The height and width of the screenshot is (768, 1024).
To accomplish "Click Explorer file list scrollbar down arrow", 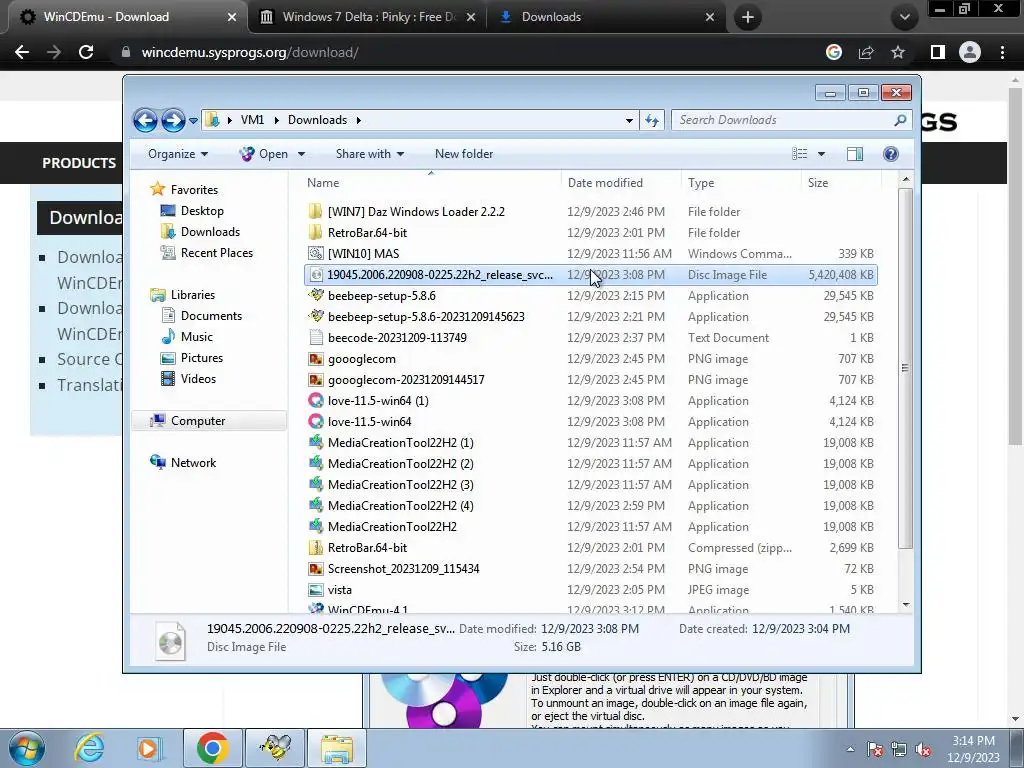I will pos(906,605).
